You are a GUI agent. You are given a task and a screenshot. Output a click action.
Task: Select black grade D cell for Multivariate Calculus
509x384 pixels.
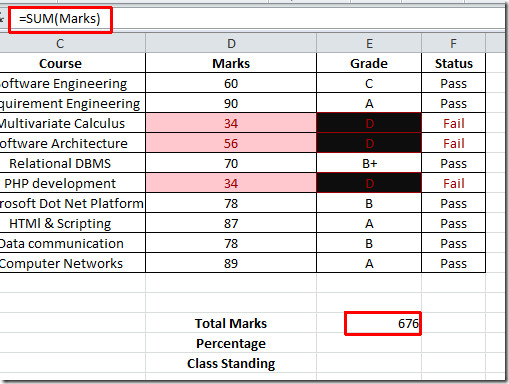click(369, 123)
